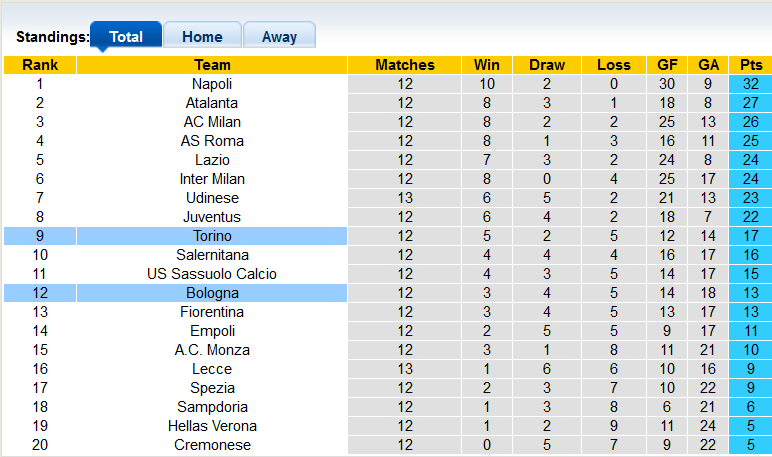The height and width of the screenshot is (457, 772).
Task: Click the Matches column header
Action: tap(405, 65)
